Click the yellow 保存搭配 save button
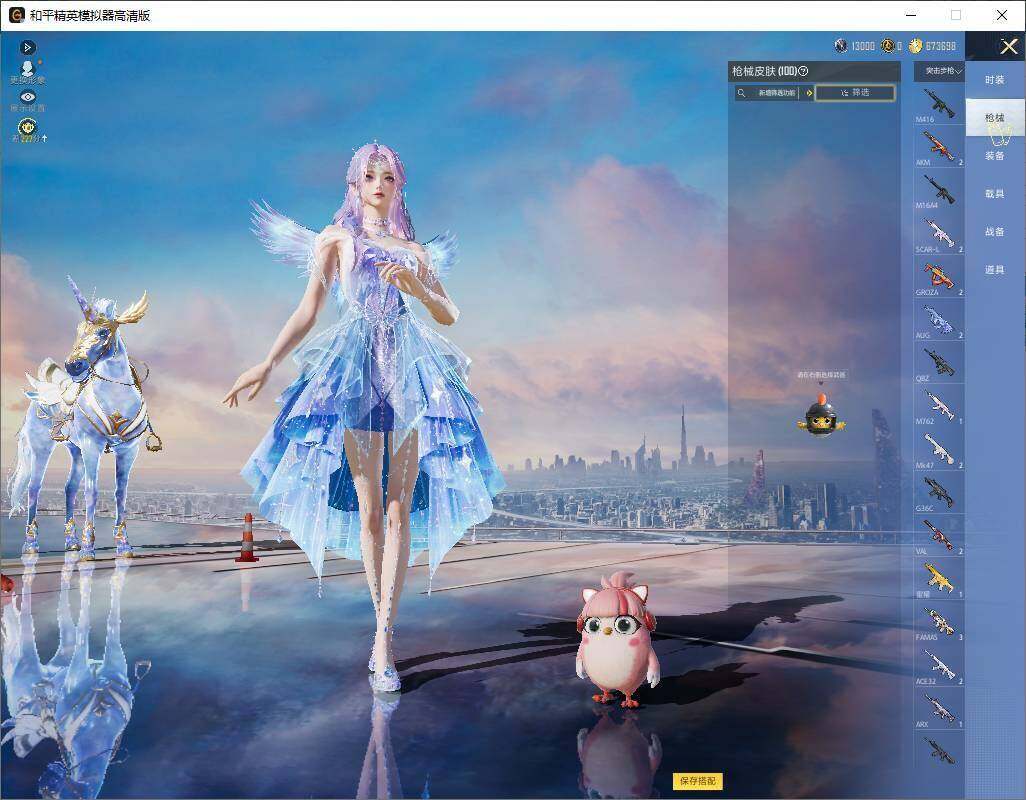This screenshot has height=800, width=1026. (698, 780)
